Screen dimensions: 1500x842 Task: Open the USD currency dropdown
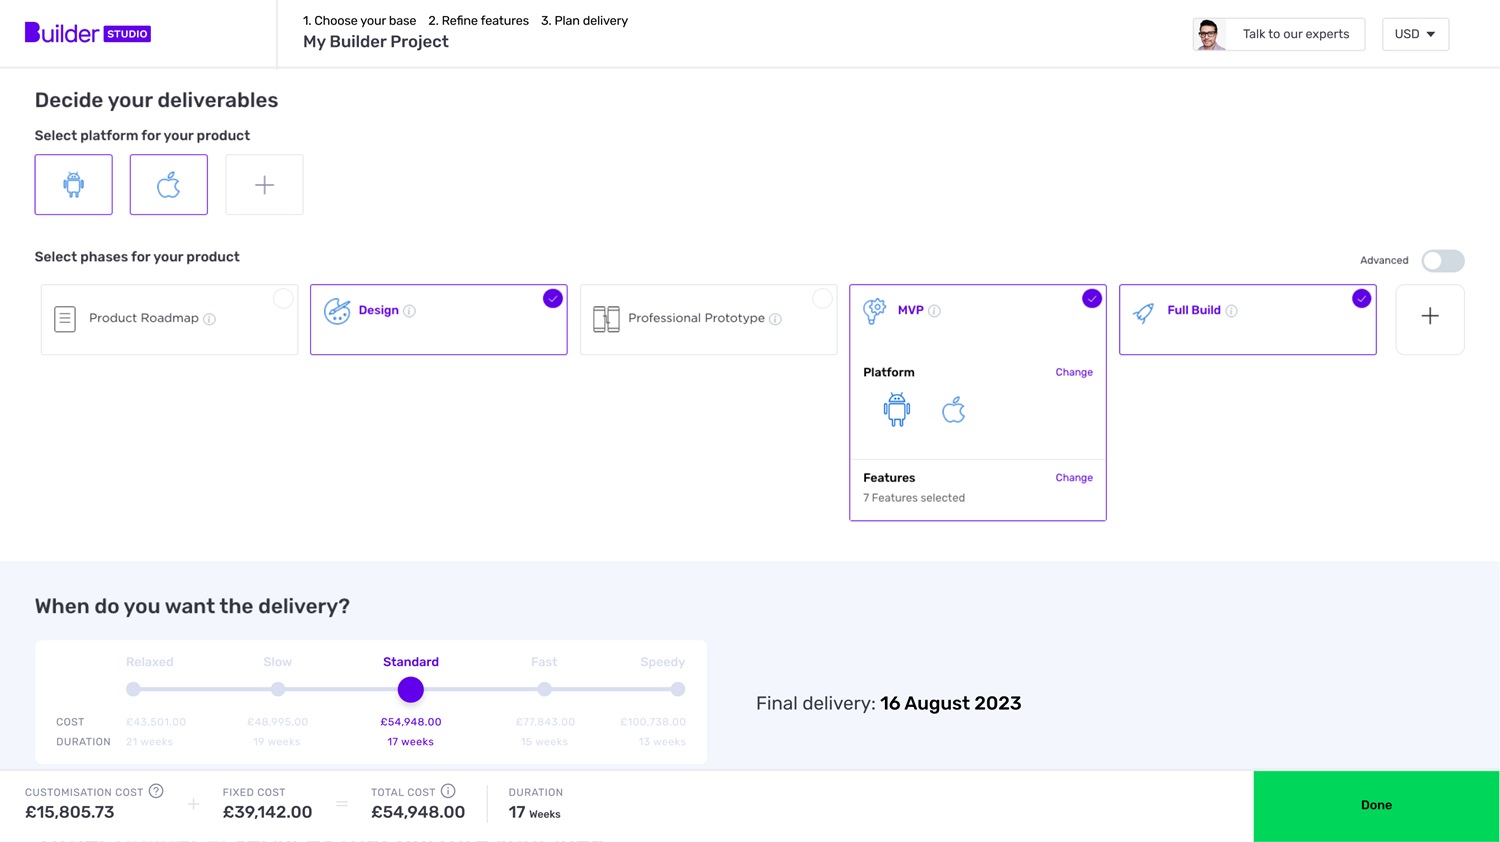1415,34
